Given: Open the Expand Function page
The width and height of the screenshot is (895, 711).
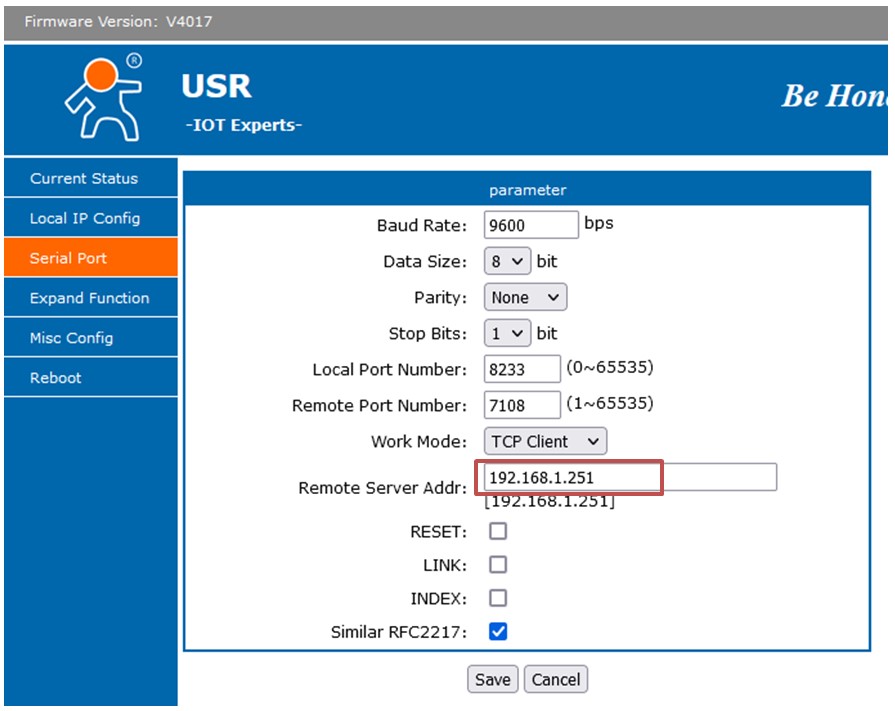Looking at the screenshot, I should coord(91,298).
